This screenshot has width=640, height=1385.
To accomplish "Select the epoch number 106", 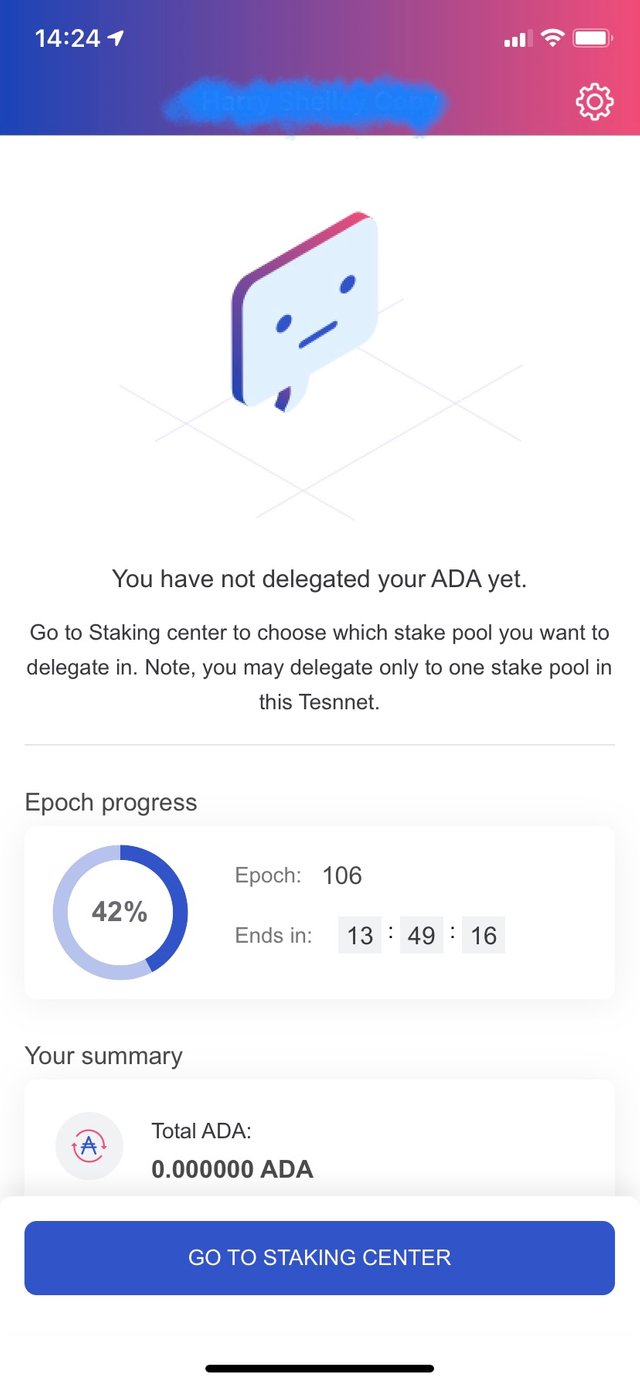I will pos(342,876).
